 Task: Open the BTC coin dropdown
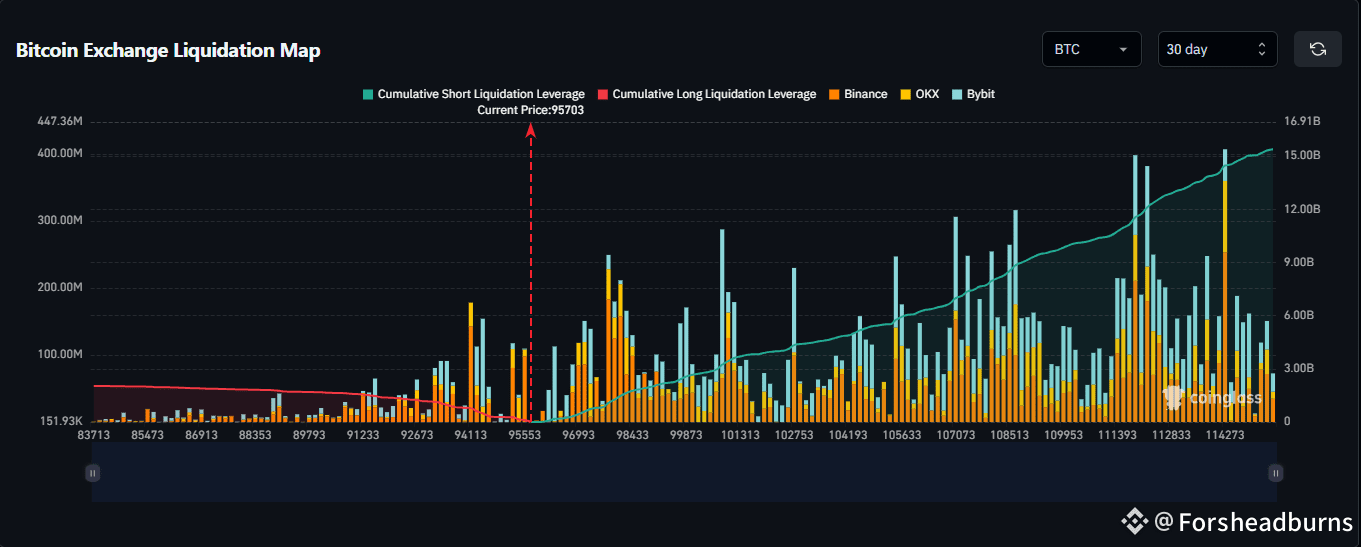click(1091, 49)
